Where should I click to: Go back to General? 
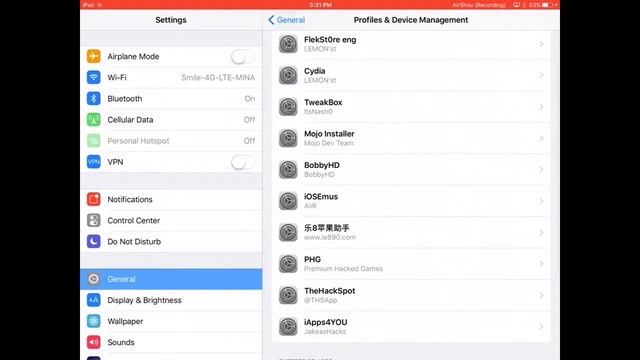[287, 20]
